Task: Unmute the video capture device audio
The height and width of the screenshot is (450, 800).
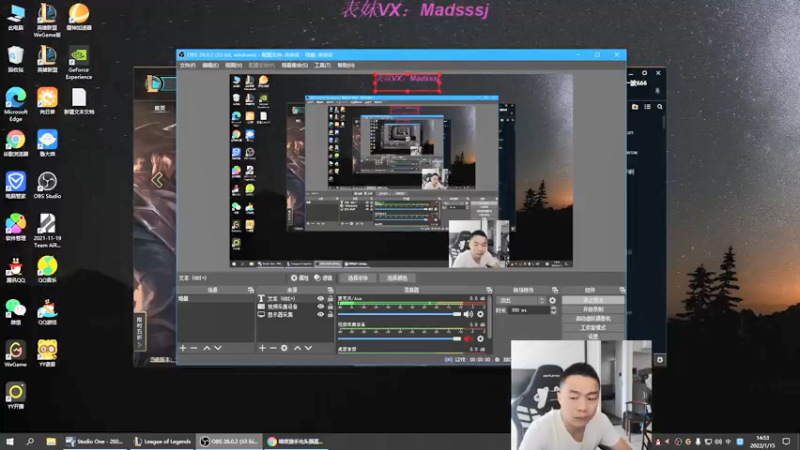Action: pos(468,338)
